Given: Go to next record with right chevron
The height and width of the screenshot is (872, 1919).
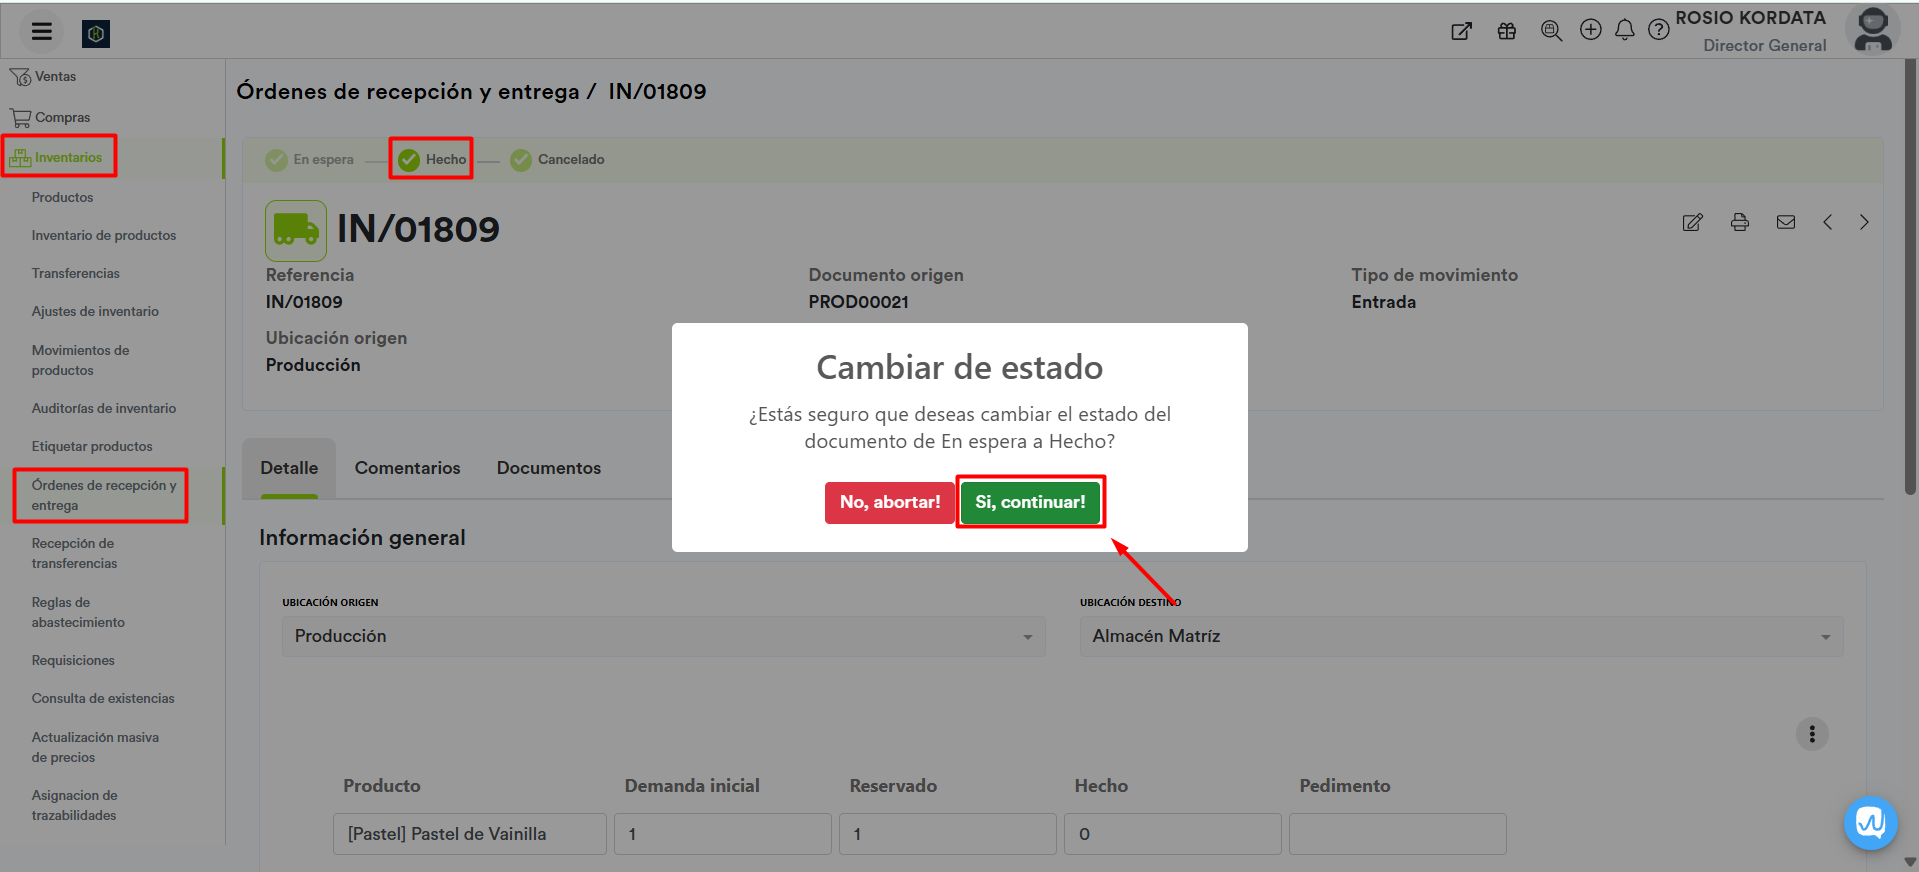Looking at the screenshot, I should (1863, 222).
